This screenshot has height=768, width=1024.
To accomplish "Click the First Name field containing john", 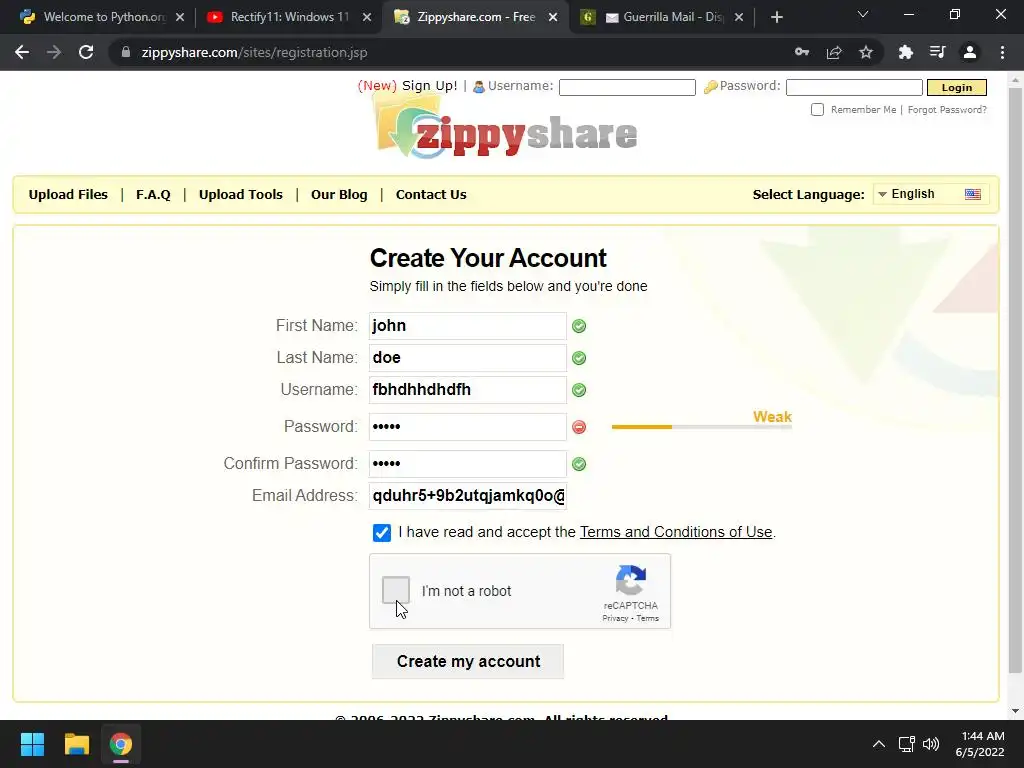I will click(468, 326).
